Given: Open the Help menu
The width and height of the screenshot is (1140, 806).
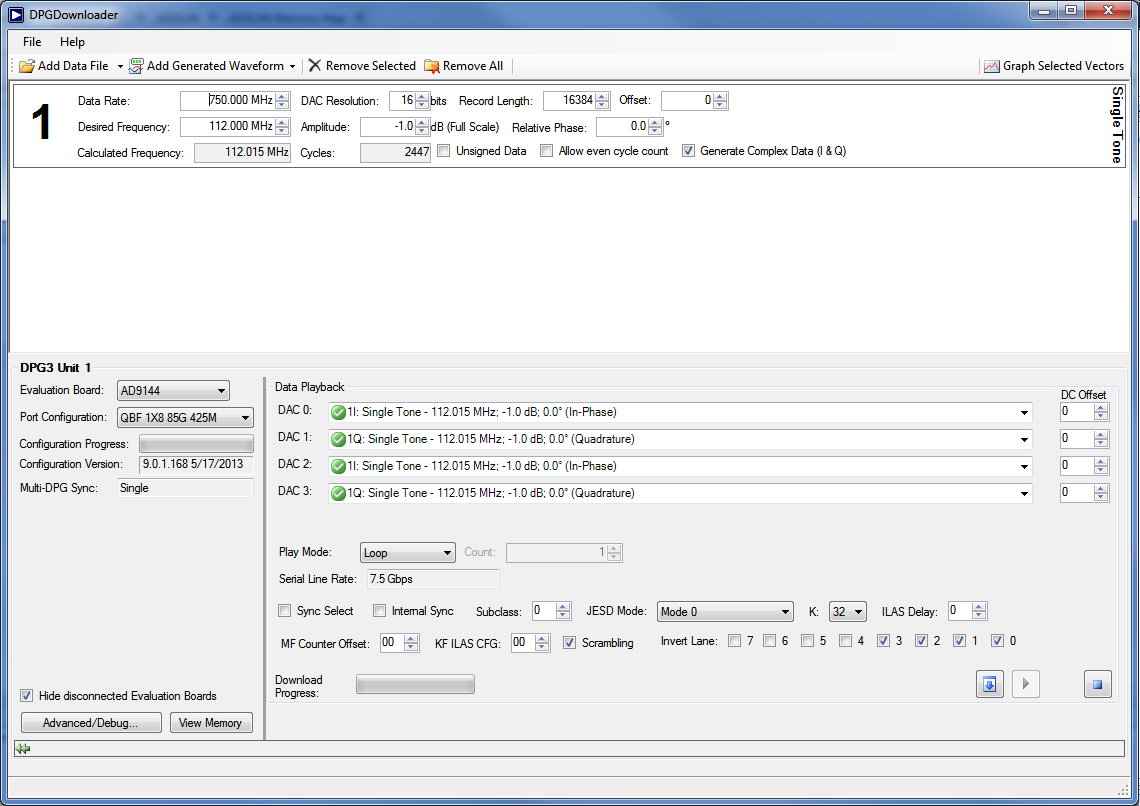Looking at the screenshot, I should click(x=72, y=42).
